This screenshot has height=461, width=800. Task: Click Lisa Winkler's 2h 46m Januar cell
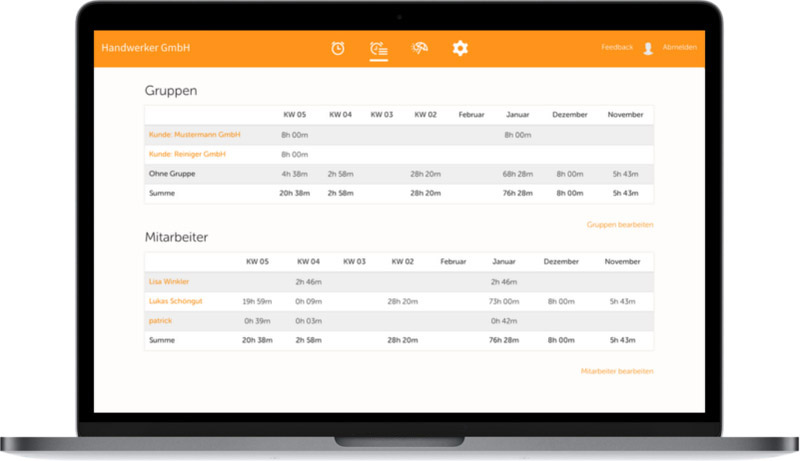click(x=504, y=281)
